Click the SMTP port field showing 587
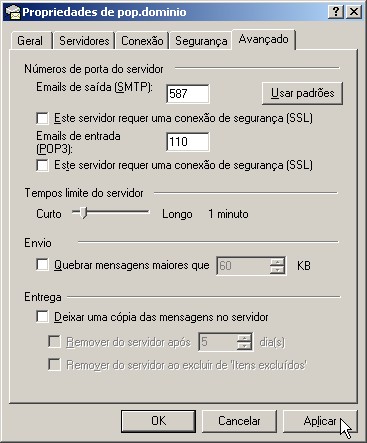This screenshot has width=367, height=443. click(x=188, y=94)
